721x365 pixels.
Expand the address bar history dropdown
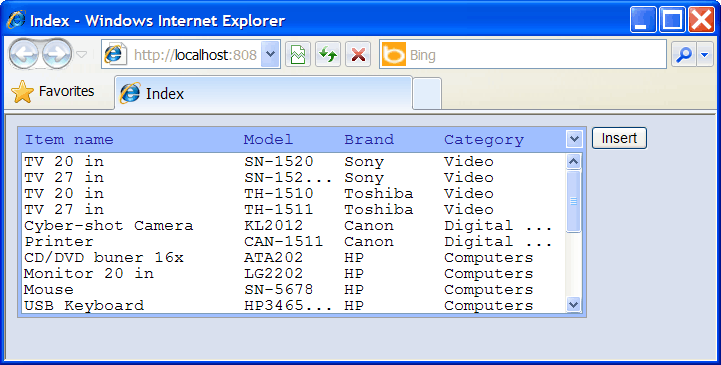pyautogui.click(x=270, y=55)
